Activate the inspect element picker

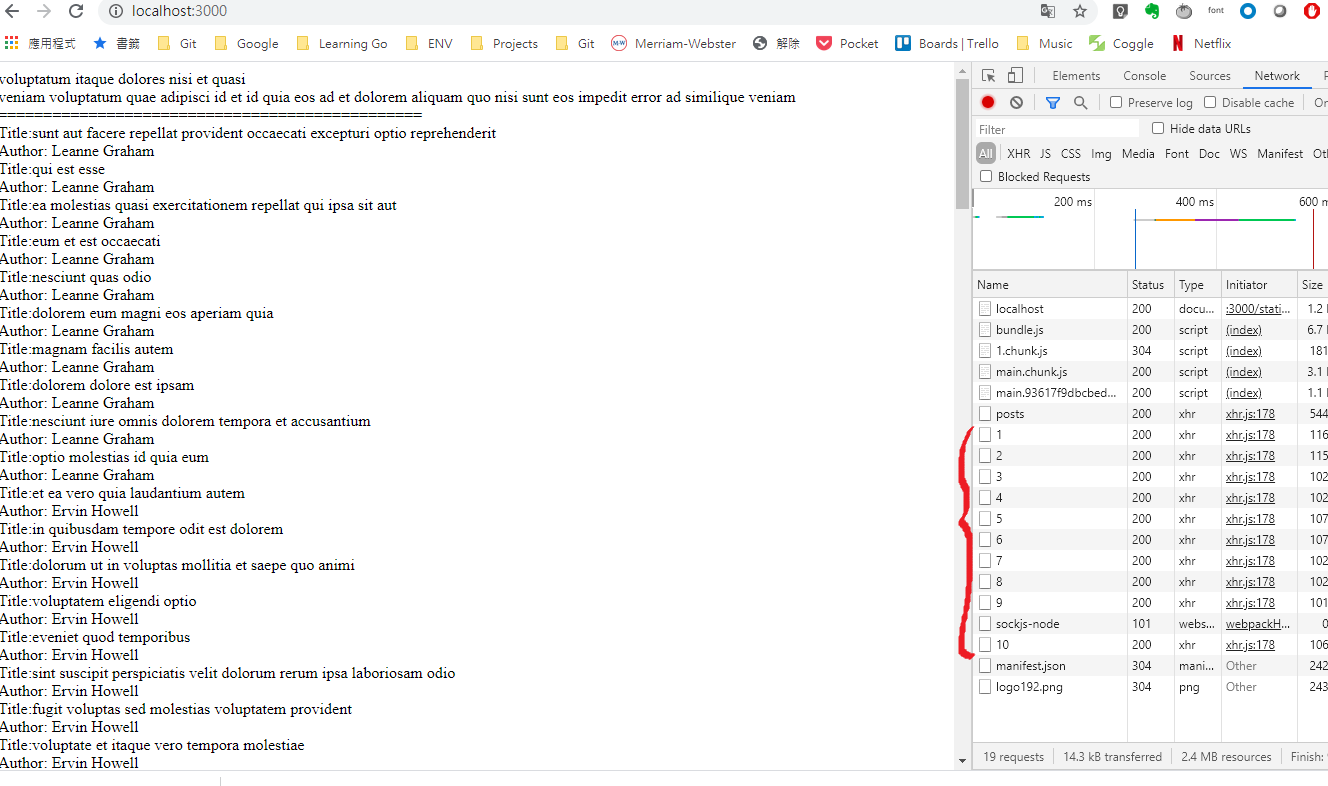pyautogui.click(x=988, y=76)
